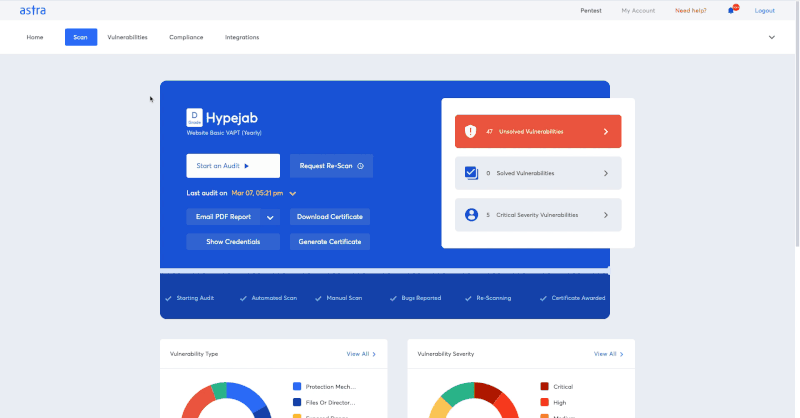Click the High severity legend swatch
Screen dimensions: 800x418
point(544,402)
